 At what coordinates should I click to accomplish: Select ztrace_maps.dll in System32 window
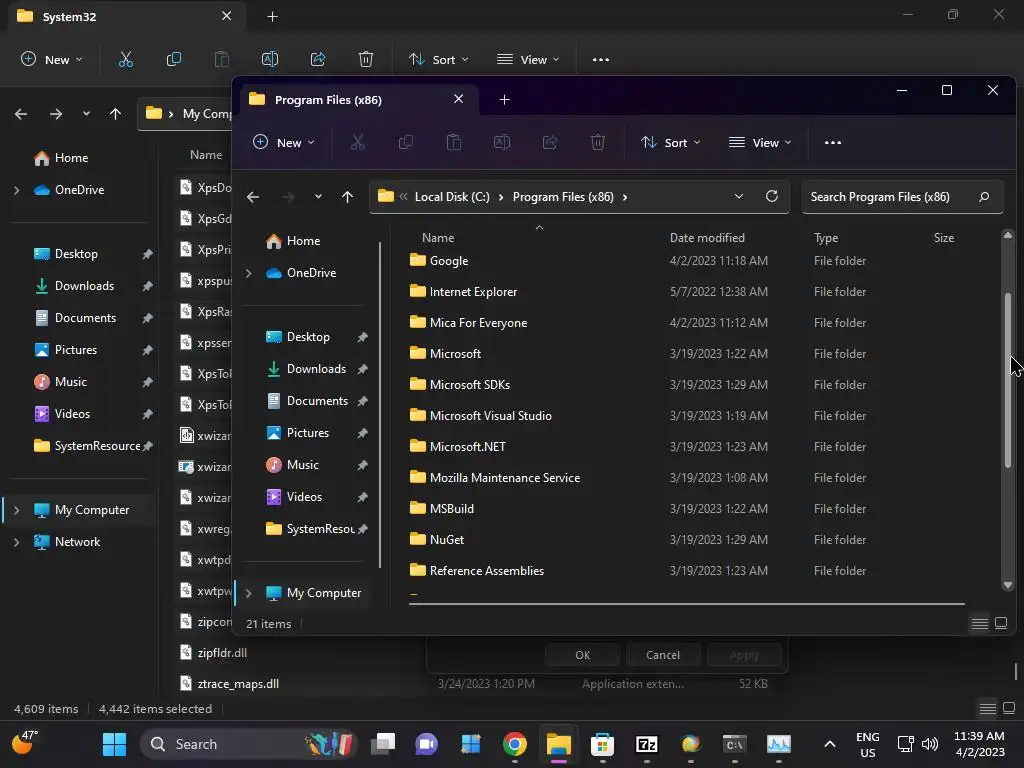click(238, 684)
